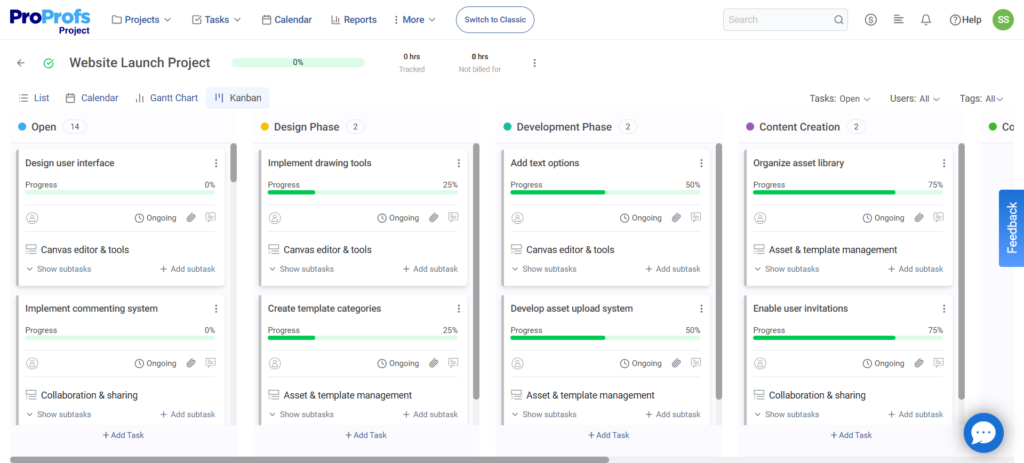The image size is (1024, 463).
Task: Click Add Task under the Open column
Action: pyautogui.click(x=123, y=435)
